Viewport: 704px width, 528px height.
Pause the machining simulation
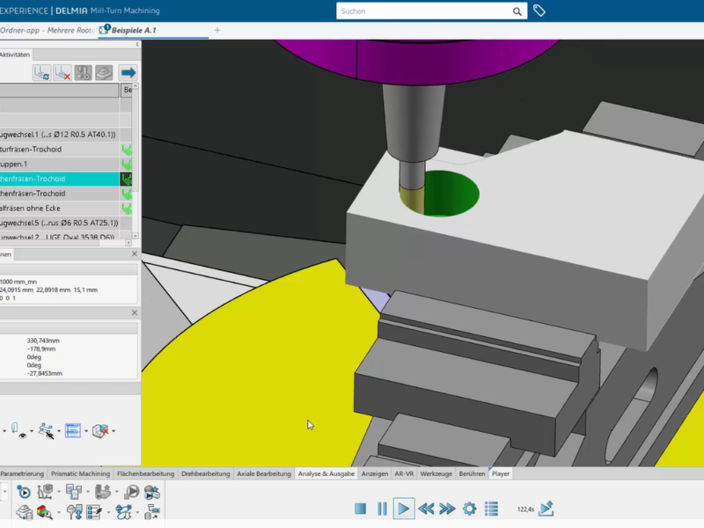pos(382,509)
